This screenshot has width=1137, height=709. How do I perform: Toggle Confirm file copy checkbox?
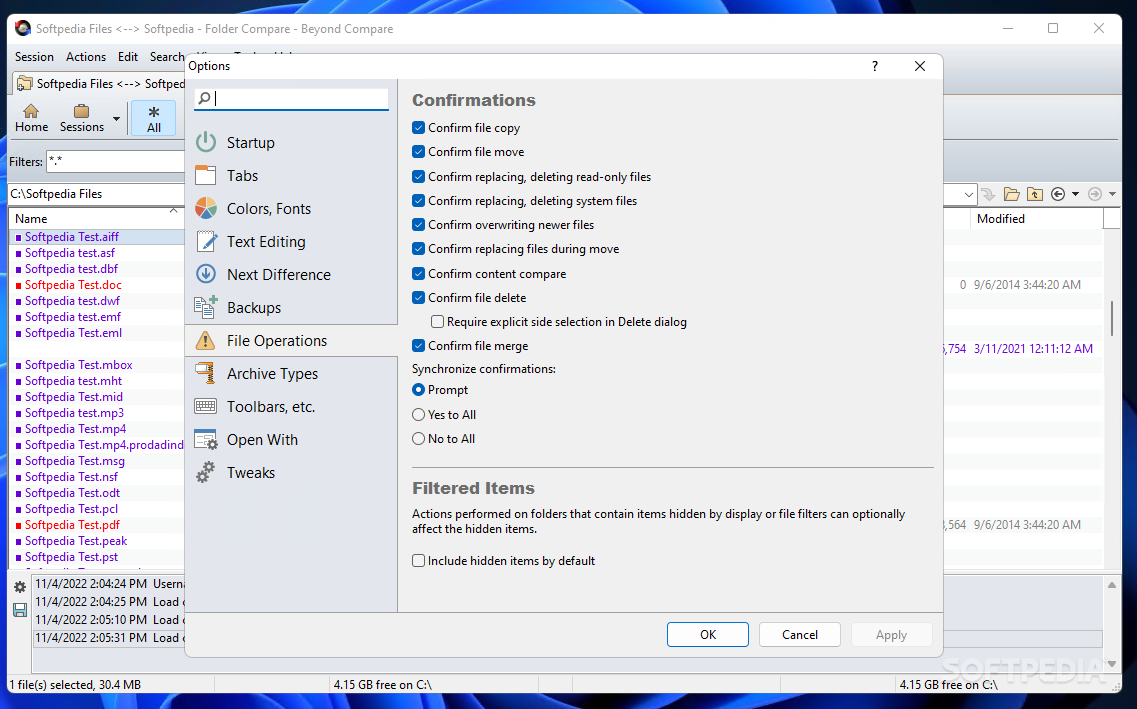point(418,128)
